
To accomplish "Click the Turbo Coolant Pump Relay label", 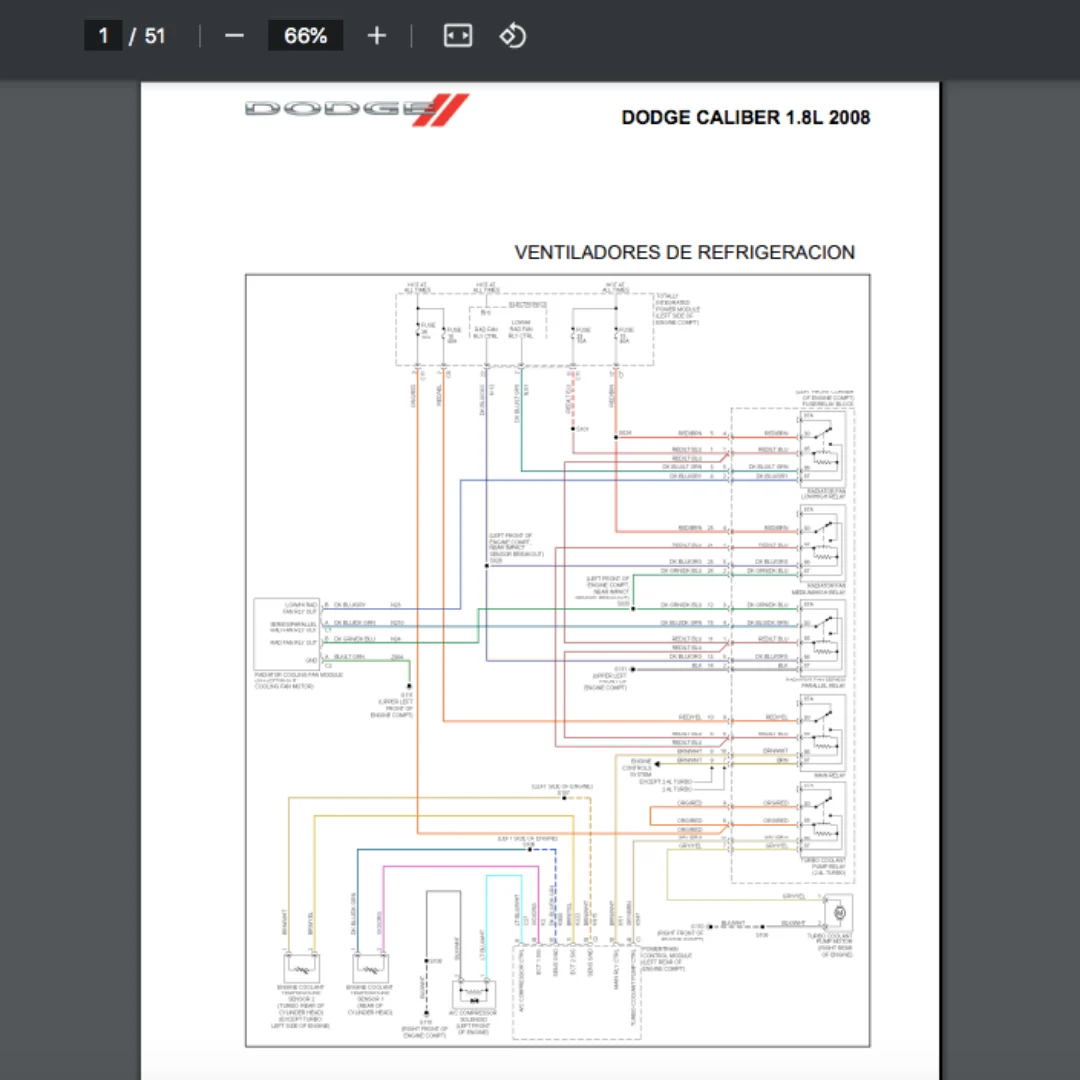I will 823,866.
